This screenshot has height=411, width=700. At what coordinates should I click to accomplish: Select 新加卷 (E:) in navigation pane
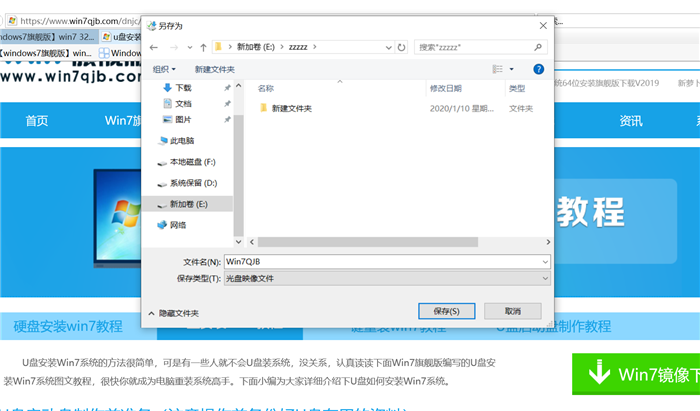coord(188,204)
